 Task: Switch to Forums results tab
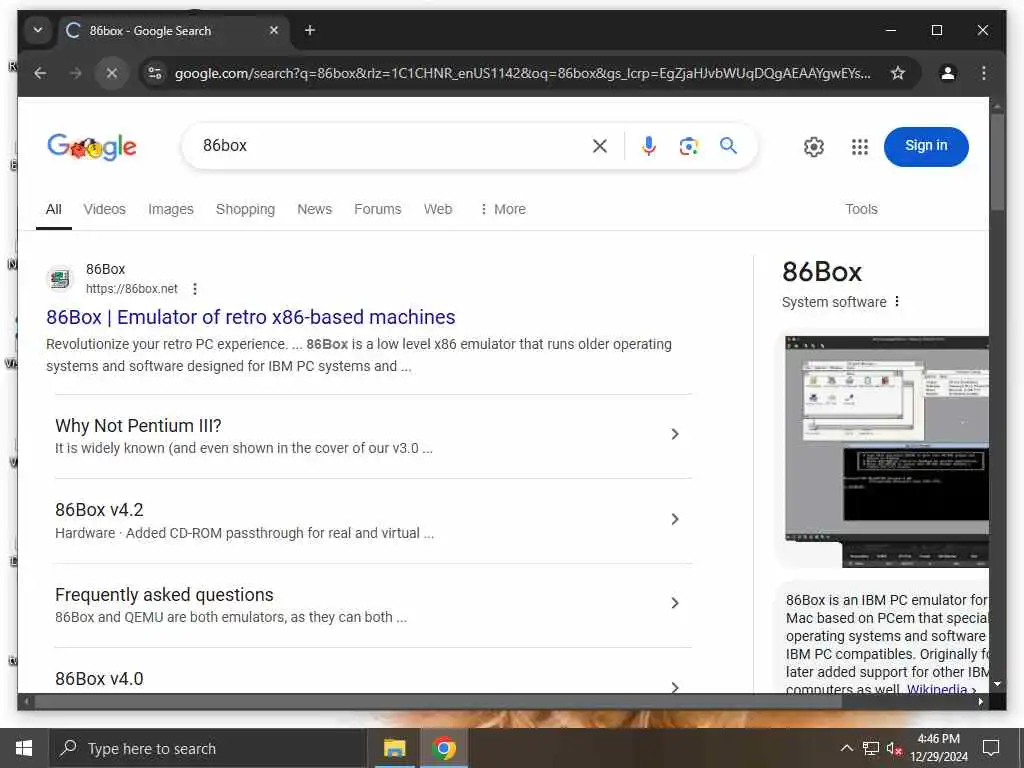(x=377, y=209)
